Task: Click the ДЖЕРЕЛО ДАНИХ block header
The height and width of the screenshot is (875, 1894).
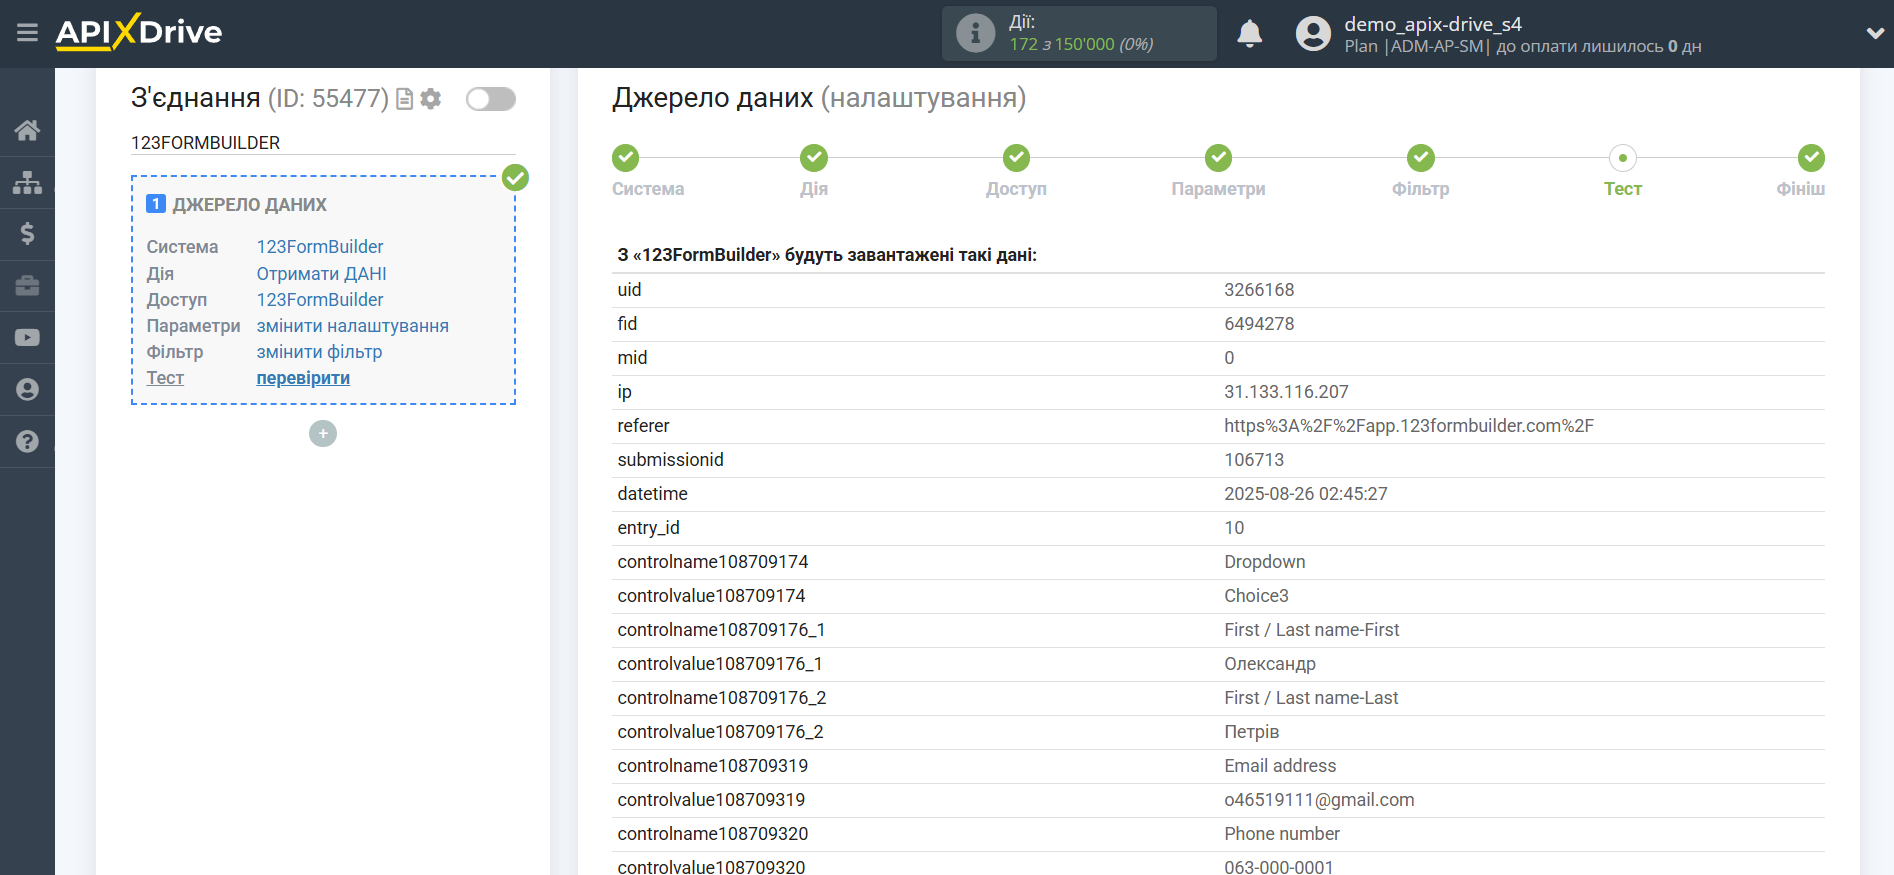Action: tap(250, 205)
